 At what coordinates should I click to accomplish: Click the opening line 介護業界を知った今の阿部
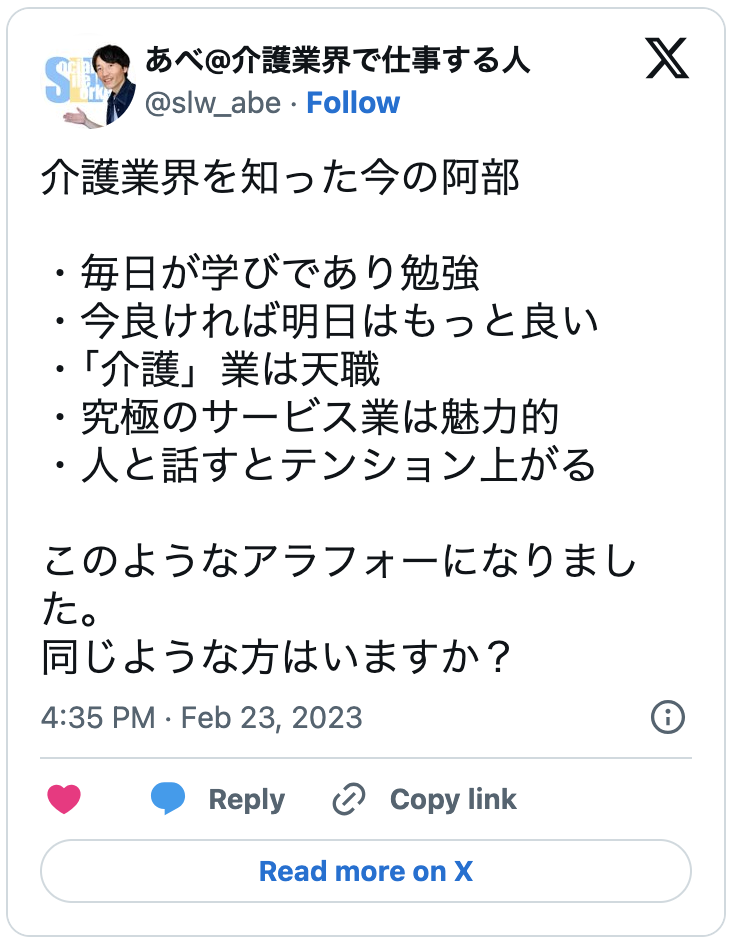[x=281, y=179]
